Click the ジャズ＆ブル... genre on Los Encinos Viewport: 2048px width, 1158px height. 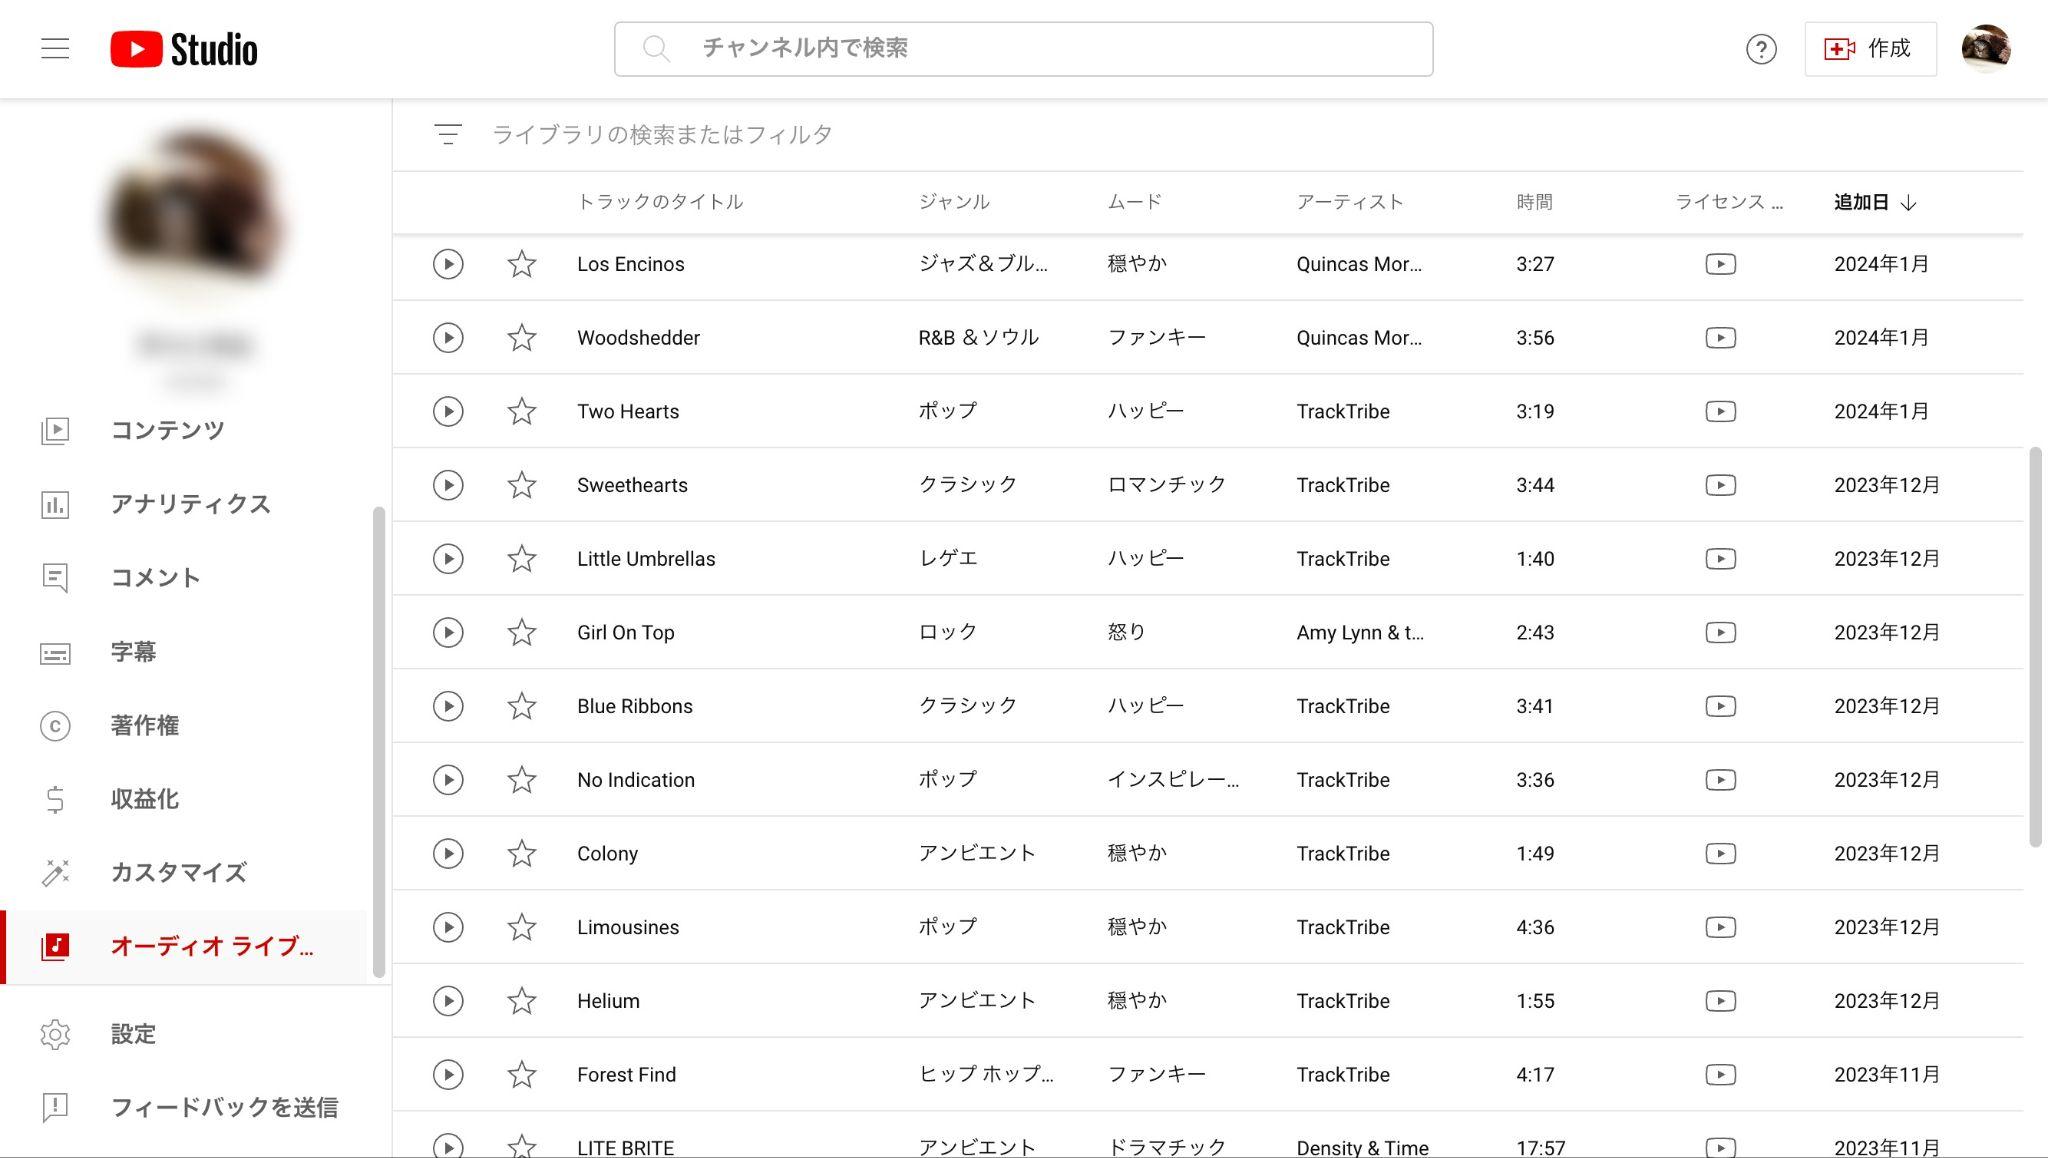click(x=983, y=264)
